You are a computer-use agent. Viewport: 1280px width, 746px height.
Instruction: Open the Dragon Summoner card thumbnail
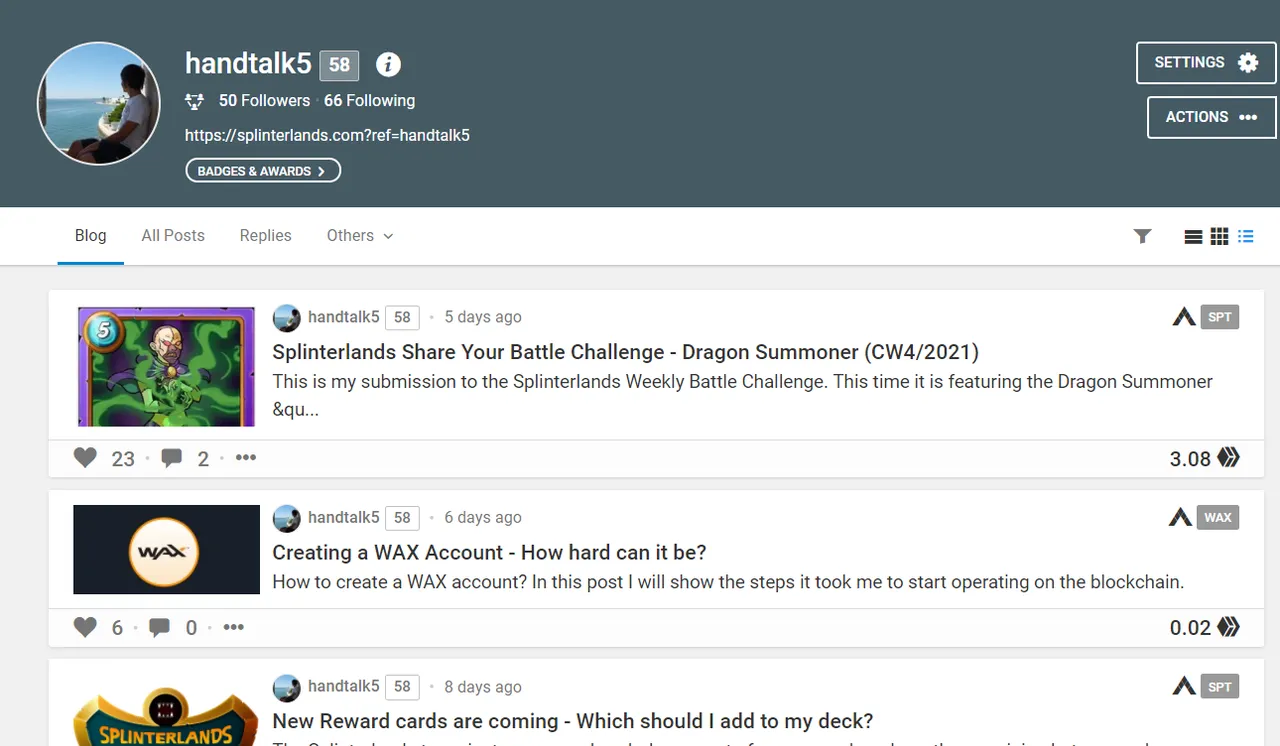pyautogui.click(x=166, y=366)
